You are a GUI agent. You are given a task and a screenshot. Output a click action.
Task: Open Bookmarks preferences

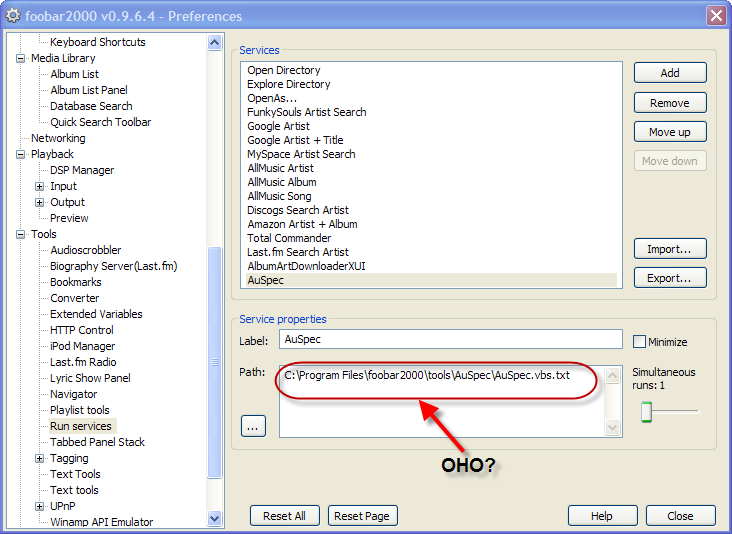[x=76, y=282]
